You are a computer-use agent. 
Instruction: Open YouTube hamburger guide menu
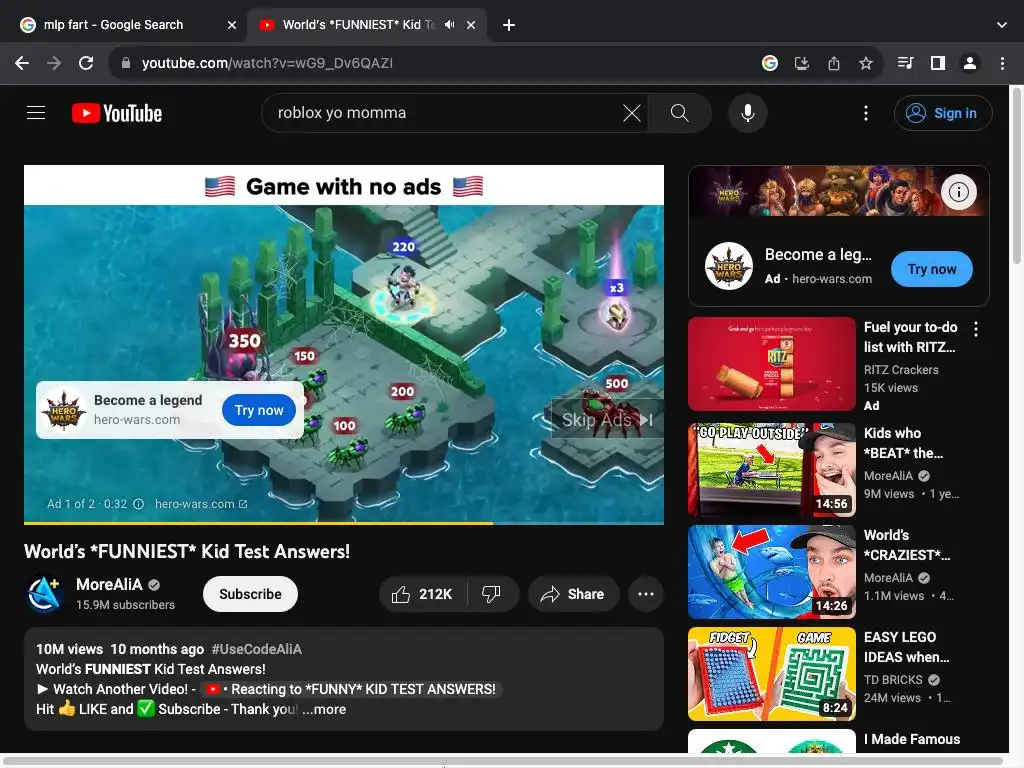pos(36,113)
